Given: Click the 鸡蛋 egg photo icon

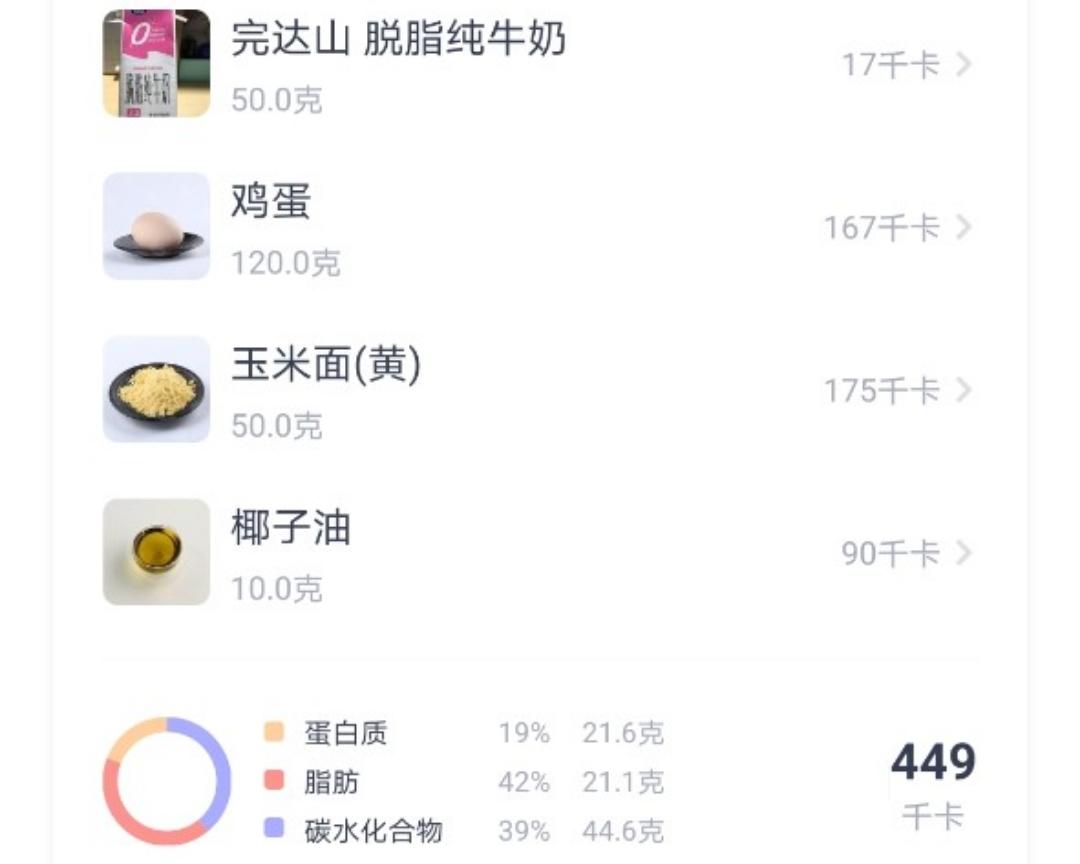Looking at the screenshot, I should pyautogui.click(x=155, y=226).
